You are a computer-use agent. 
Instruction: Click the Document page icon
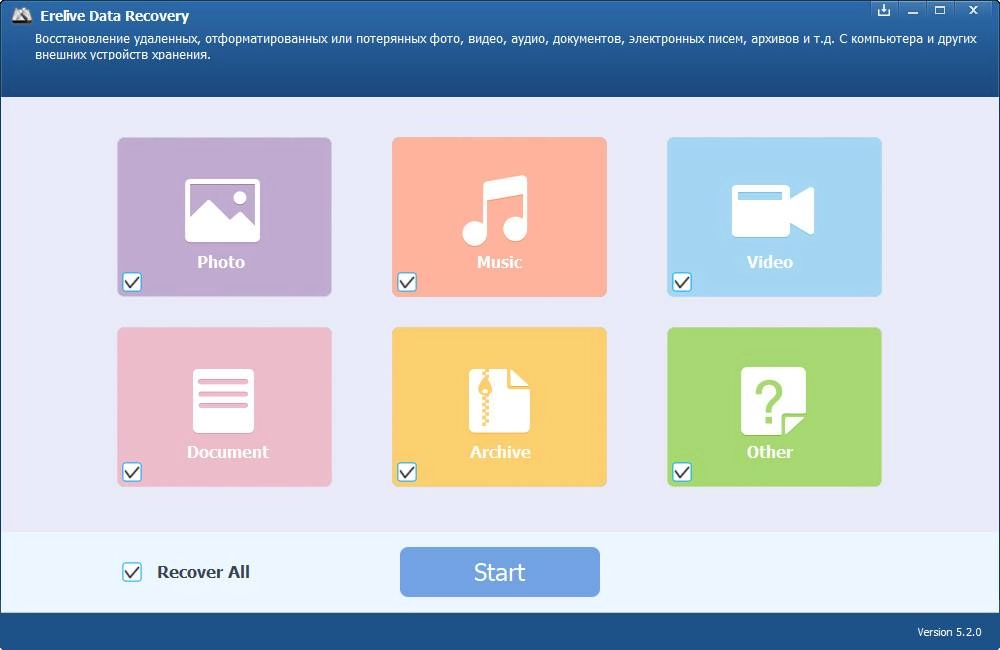tap(223, 401)
